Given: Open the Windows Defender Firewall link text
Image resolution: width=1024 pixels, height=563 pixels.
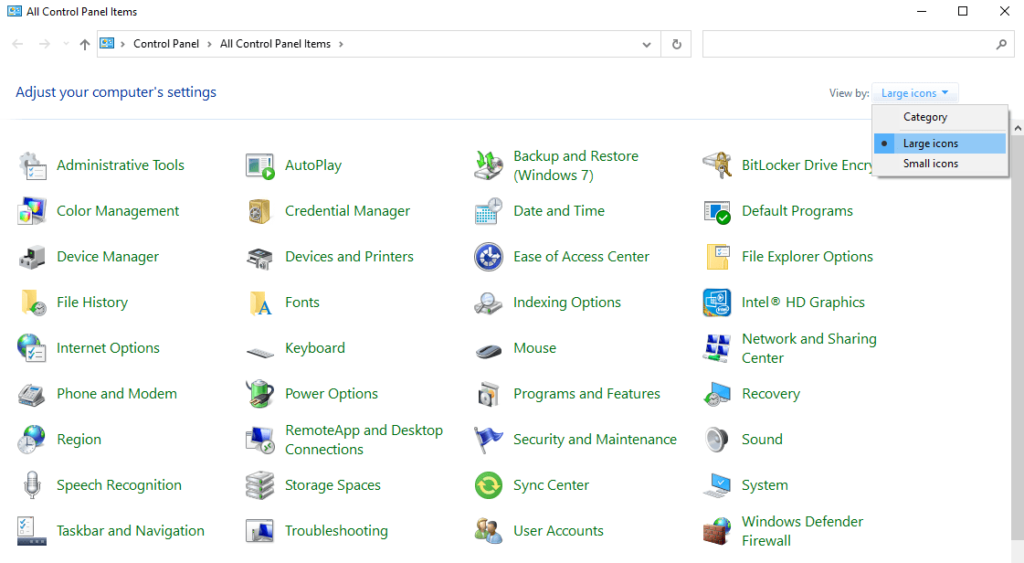Looking at the screenshot, I should 802,531.
